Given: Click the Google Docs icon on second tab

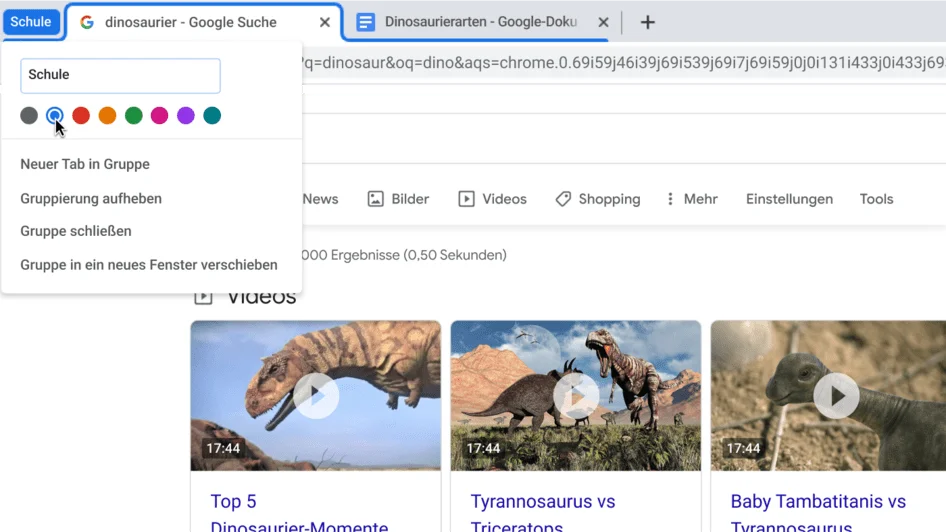Looking at the screenshot, I should point(365,22).
